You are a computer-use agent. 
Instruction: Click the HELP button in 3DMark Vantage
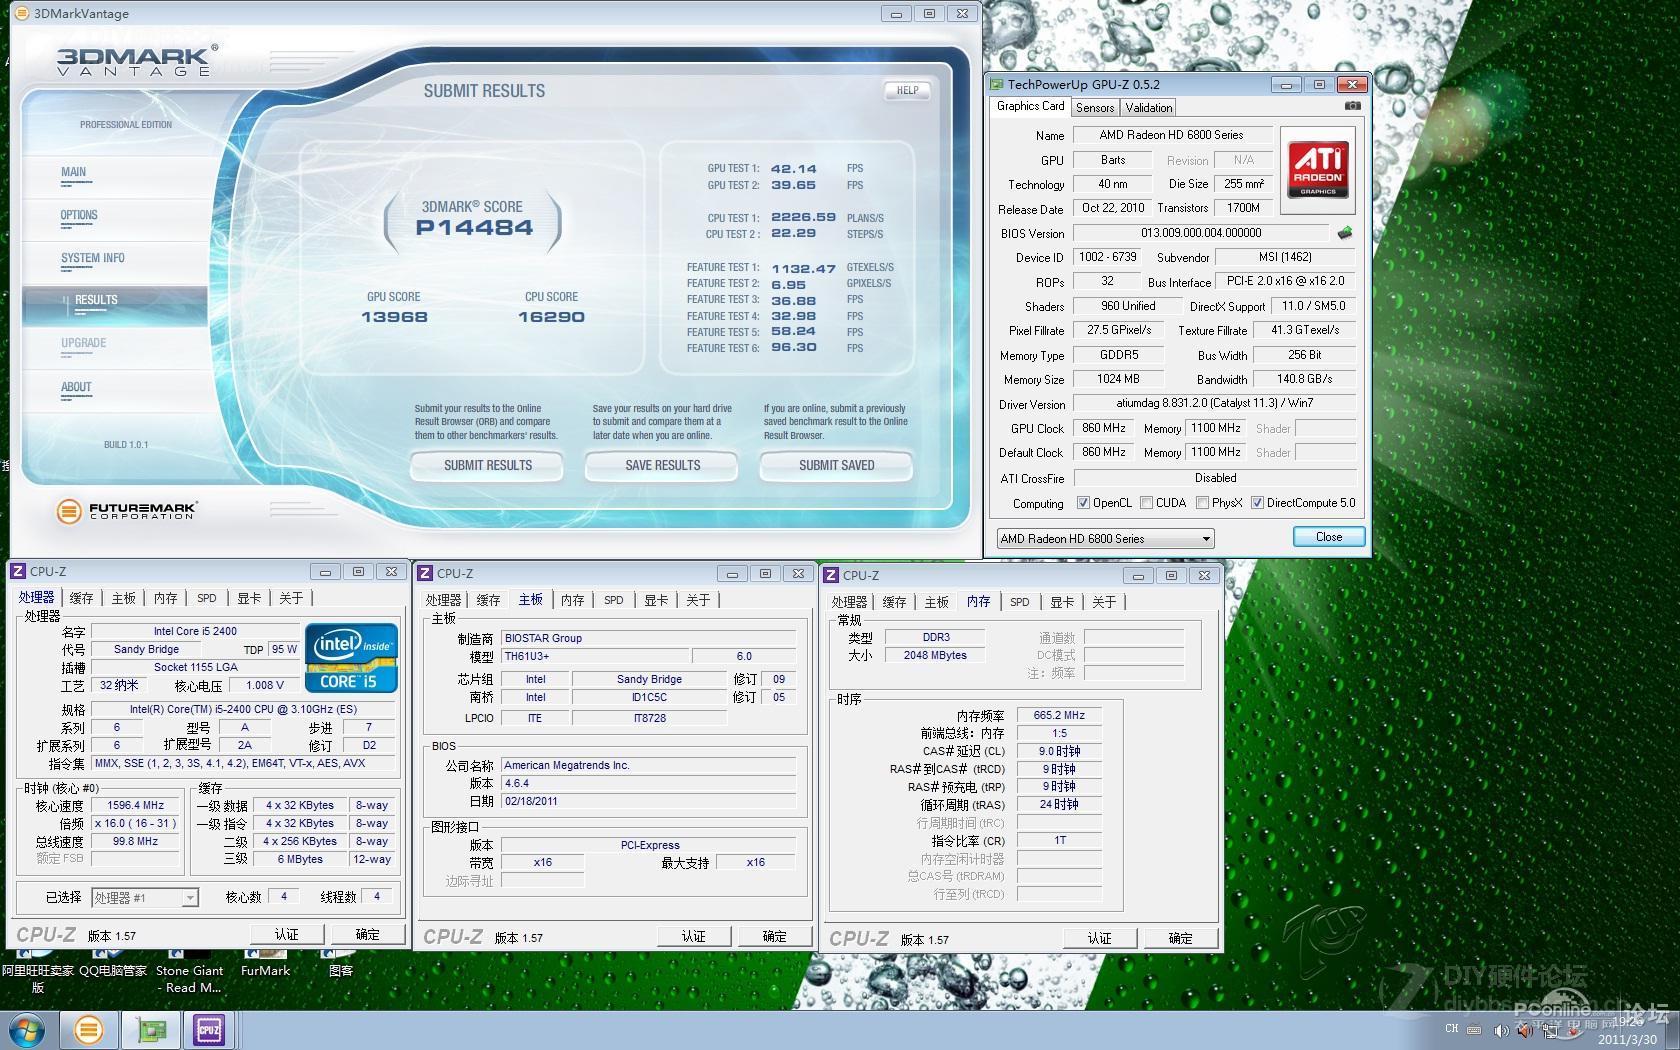[x=907, y=90]
